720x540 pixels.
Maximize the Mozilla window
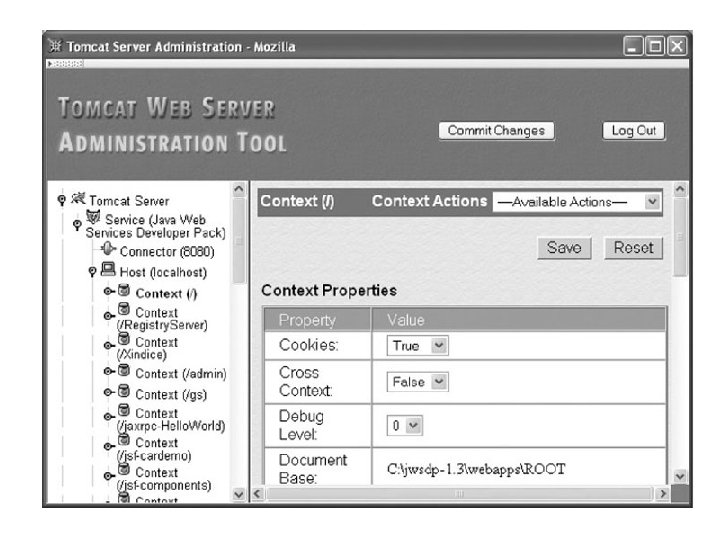coord(655,46)
